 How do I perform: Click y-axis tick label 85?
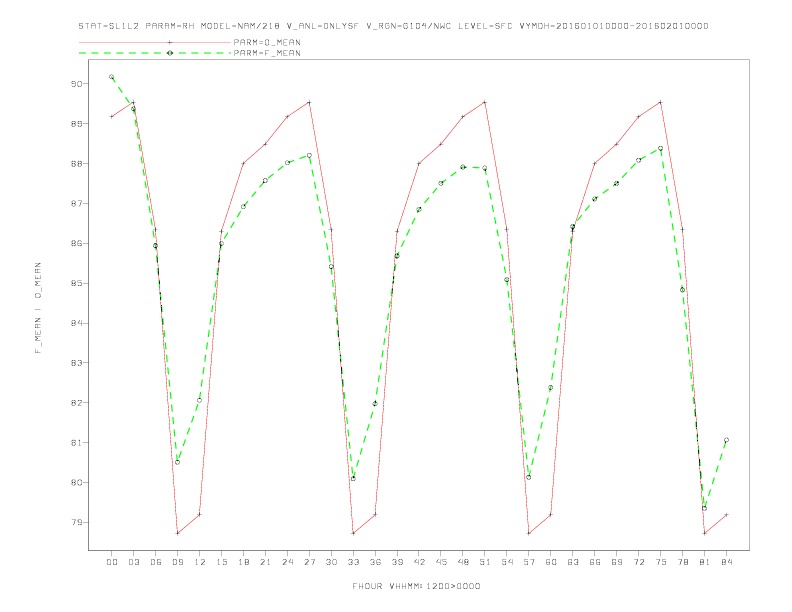click(76, 283)
